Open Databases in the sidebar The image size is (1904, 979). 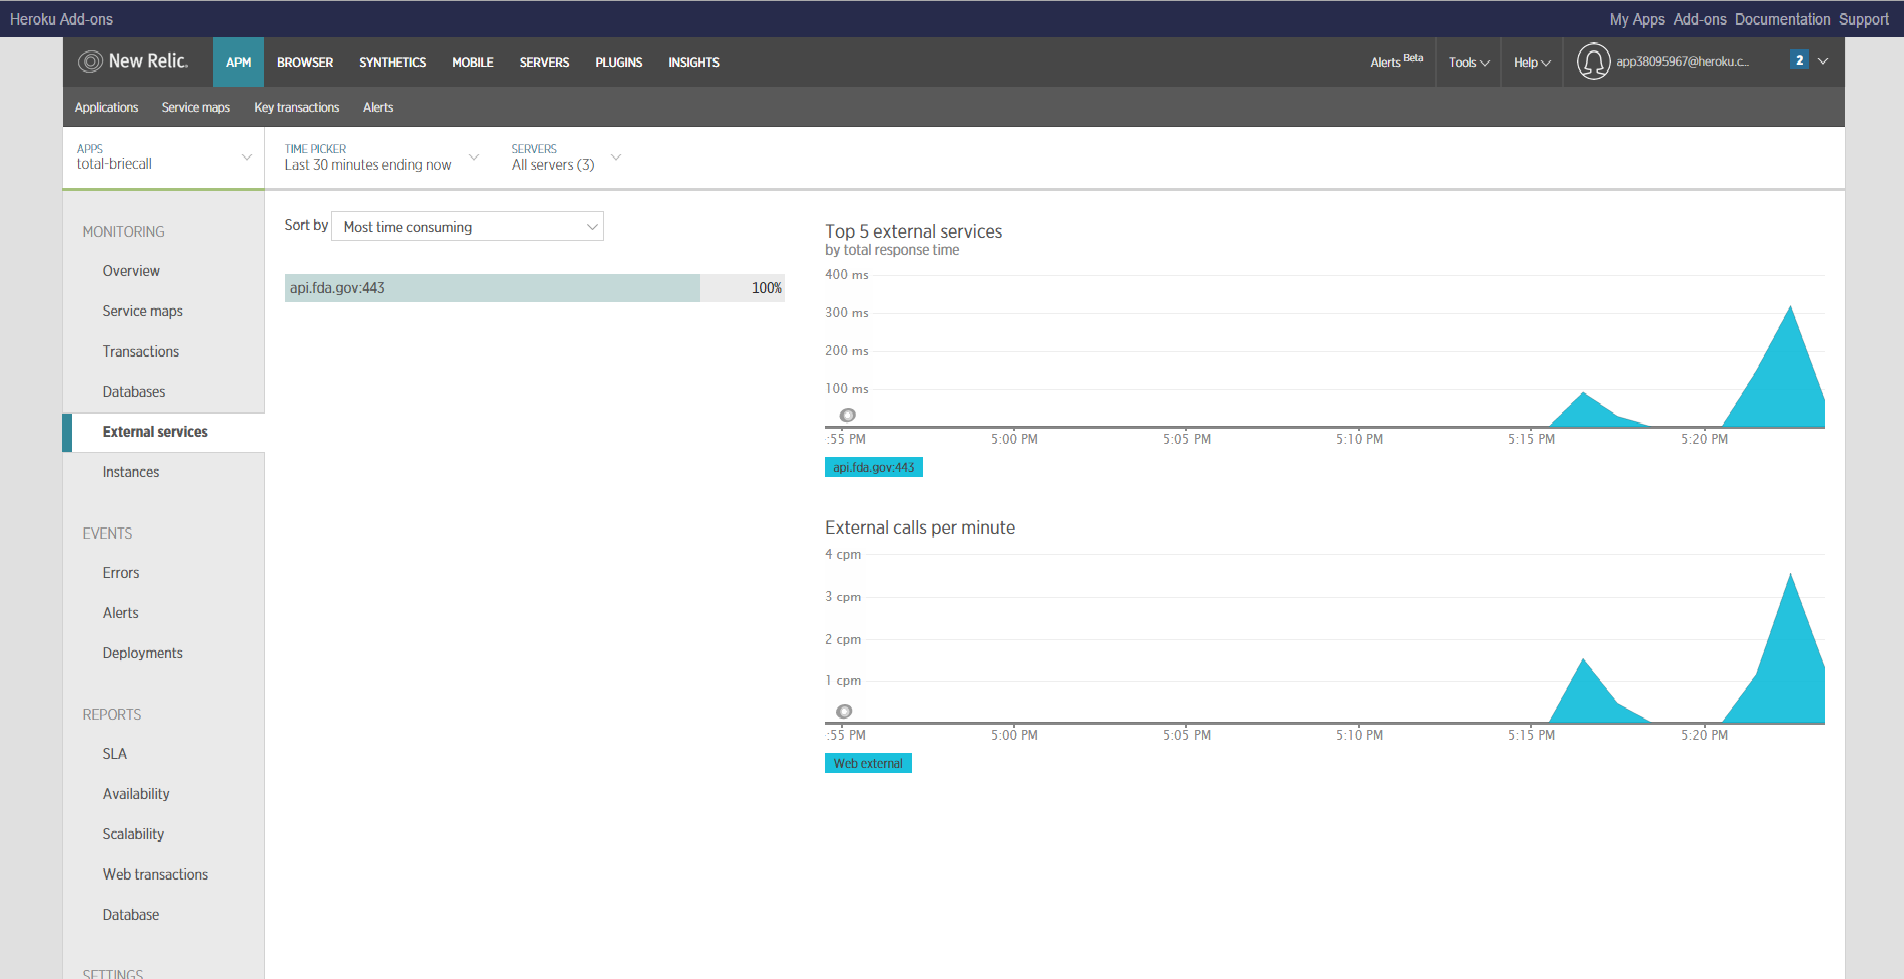click(x=134, y=392)
